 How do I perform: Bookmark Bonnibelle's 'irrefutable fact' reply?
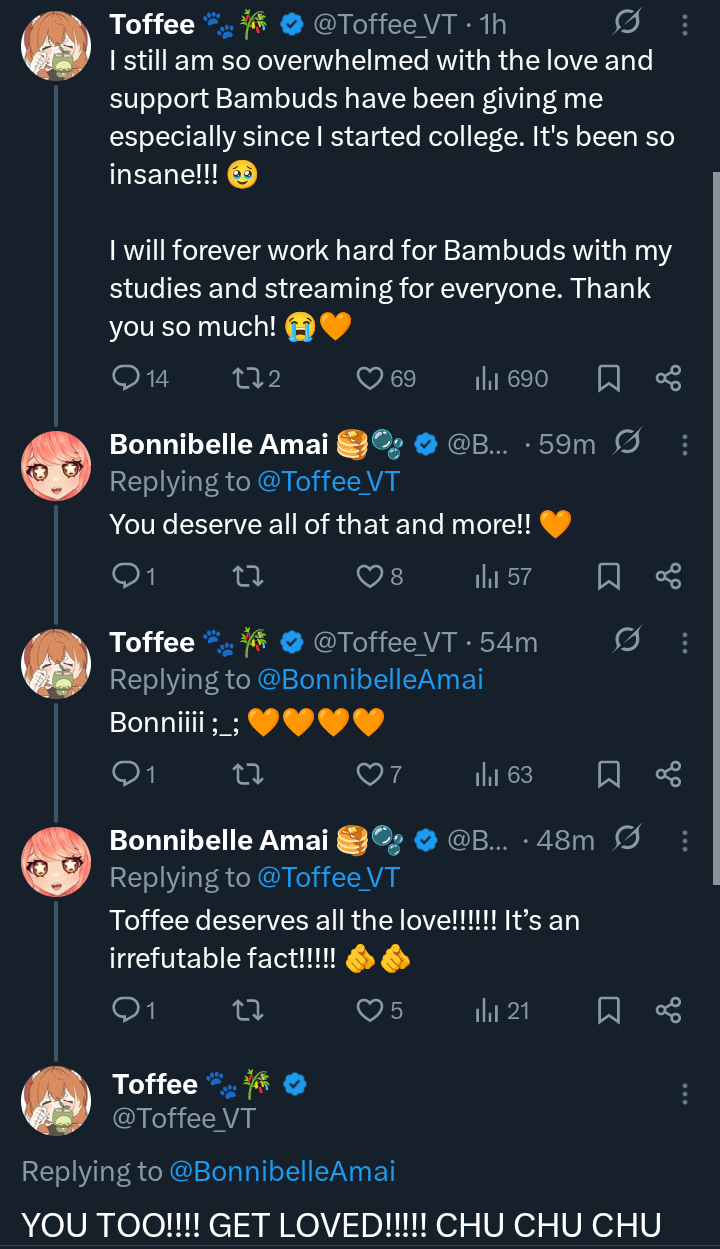pos(608,1010)
